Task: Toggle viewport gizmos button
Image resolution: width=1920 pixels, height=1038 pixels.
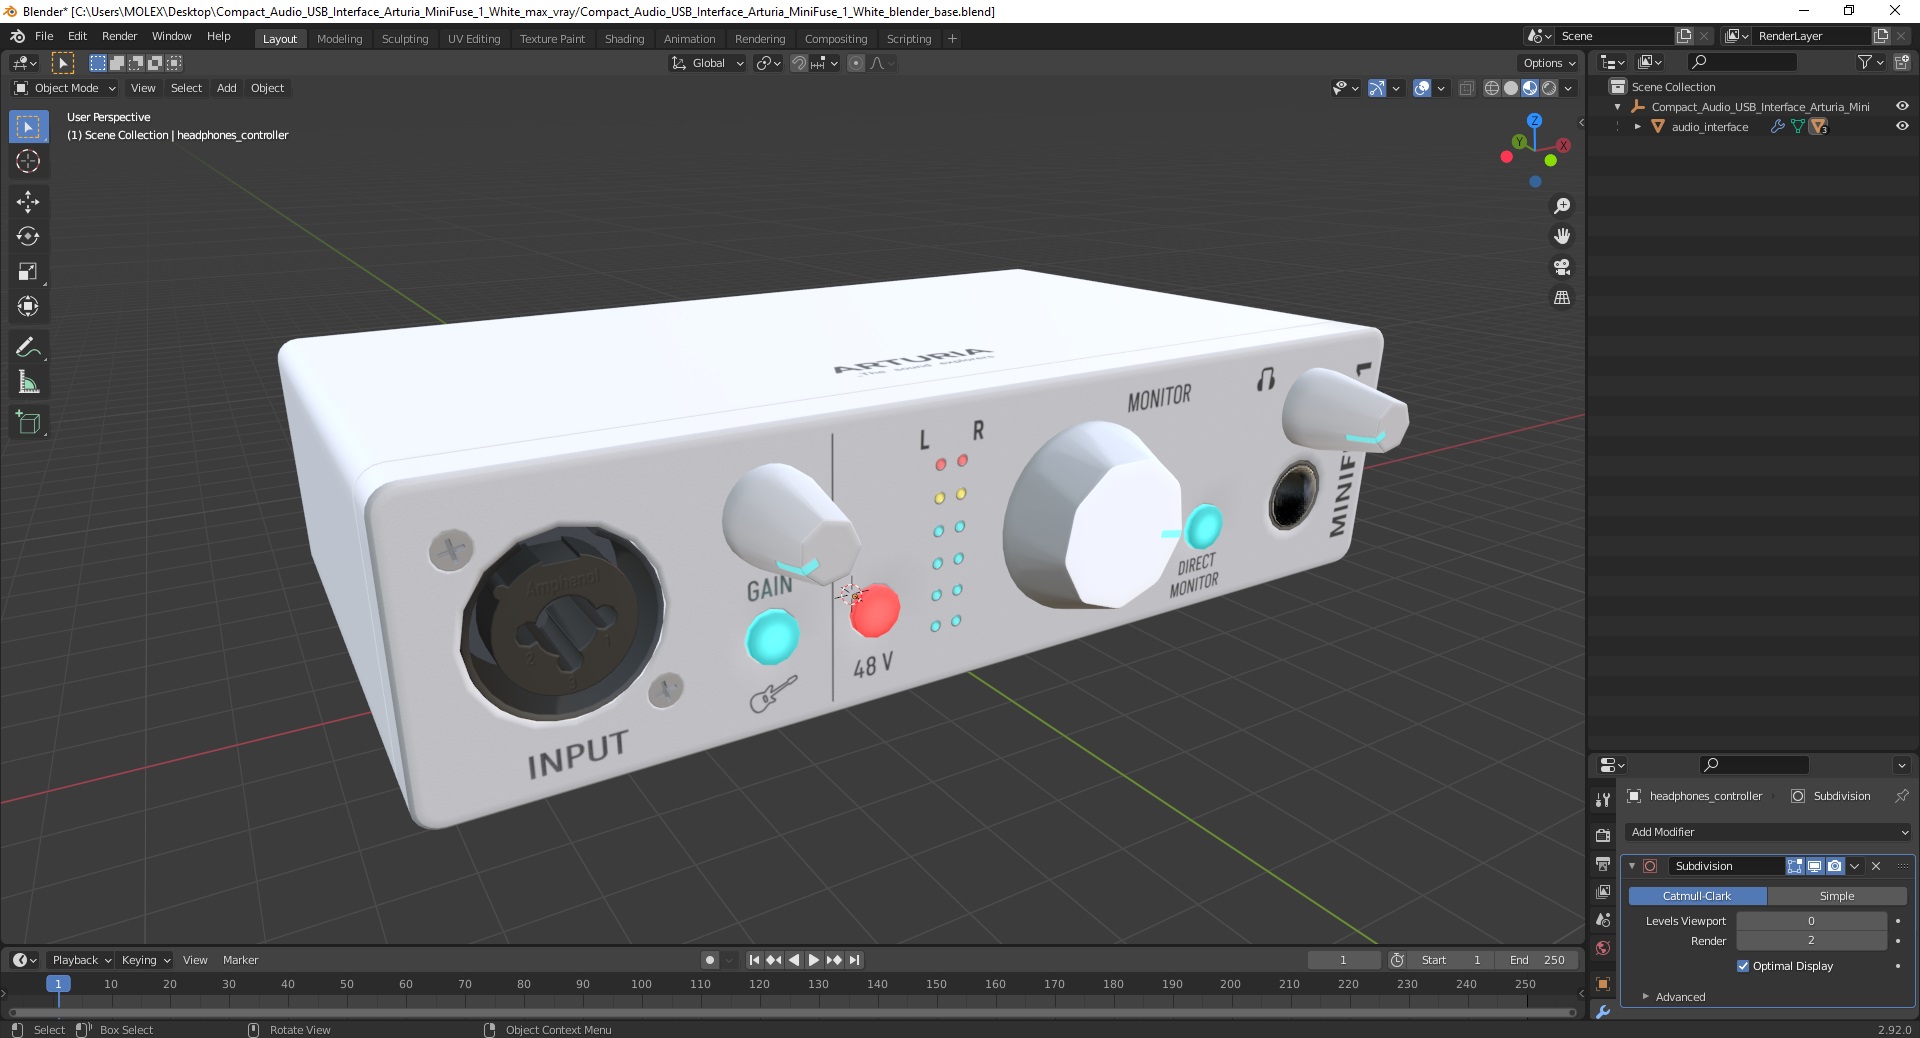Action: tap(1377, 88)
